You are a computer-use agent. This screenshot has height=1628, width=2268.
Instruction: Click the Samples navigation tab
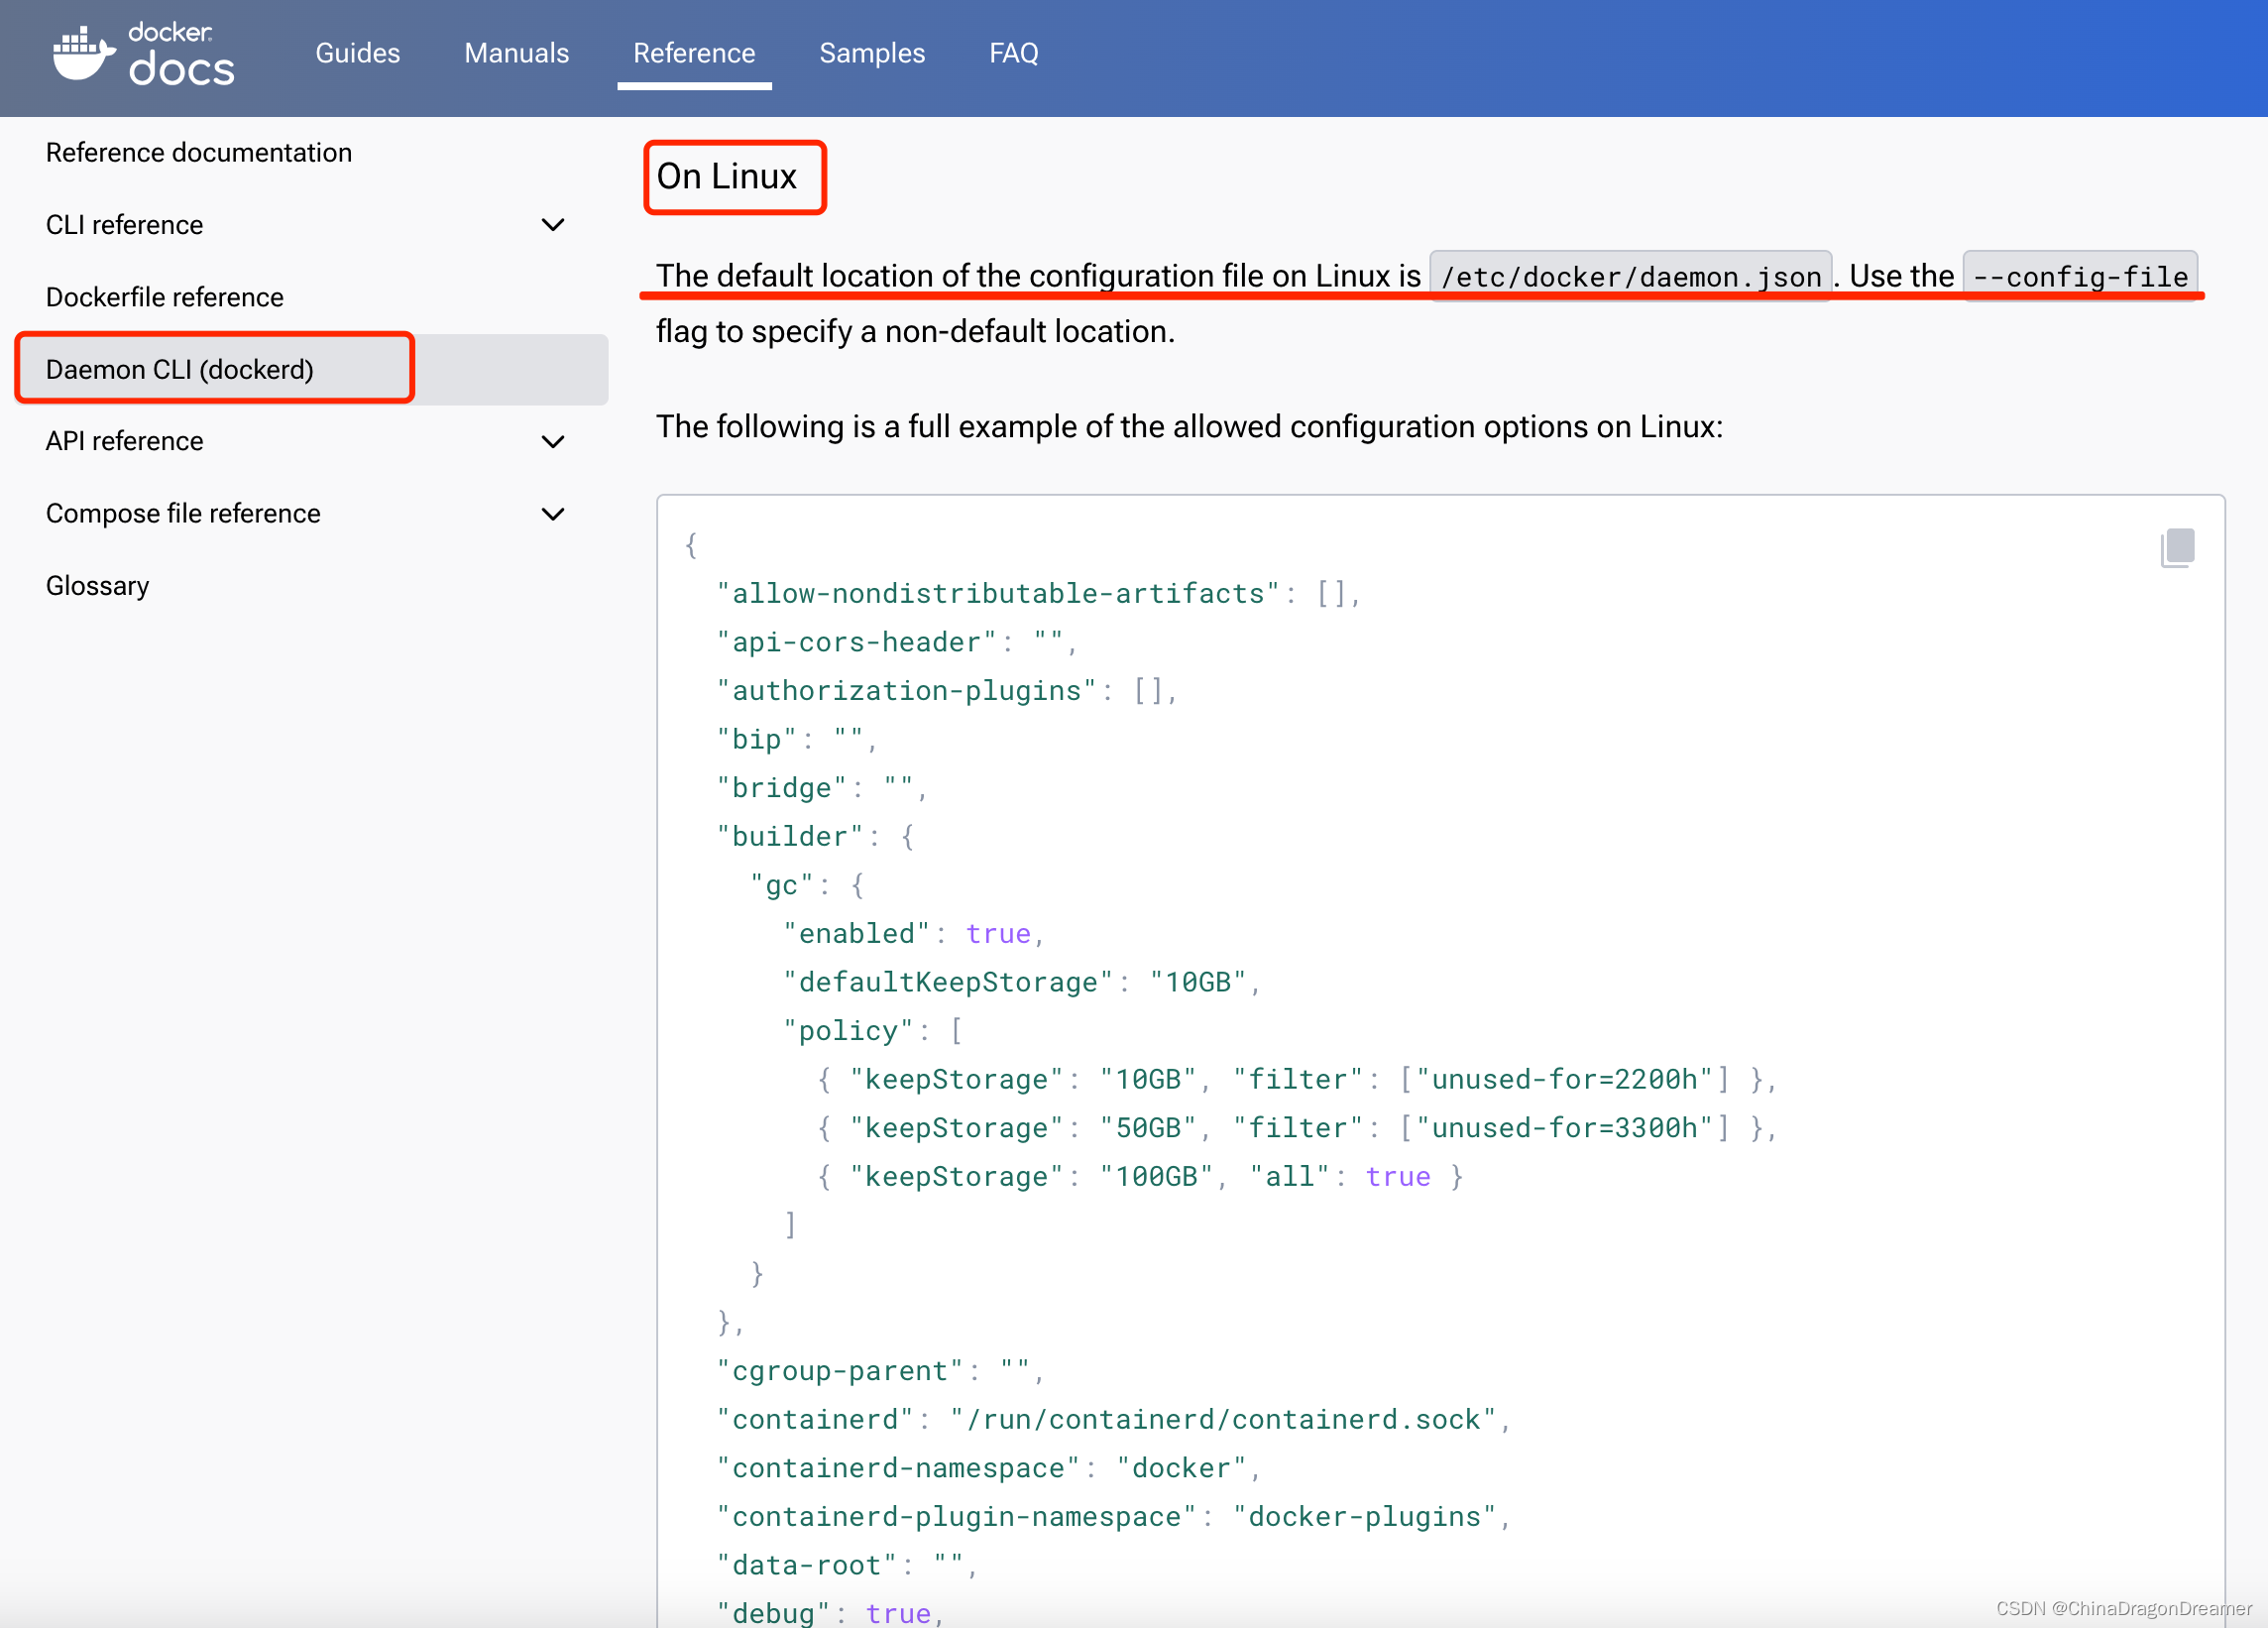870,53
